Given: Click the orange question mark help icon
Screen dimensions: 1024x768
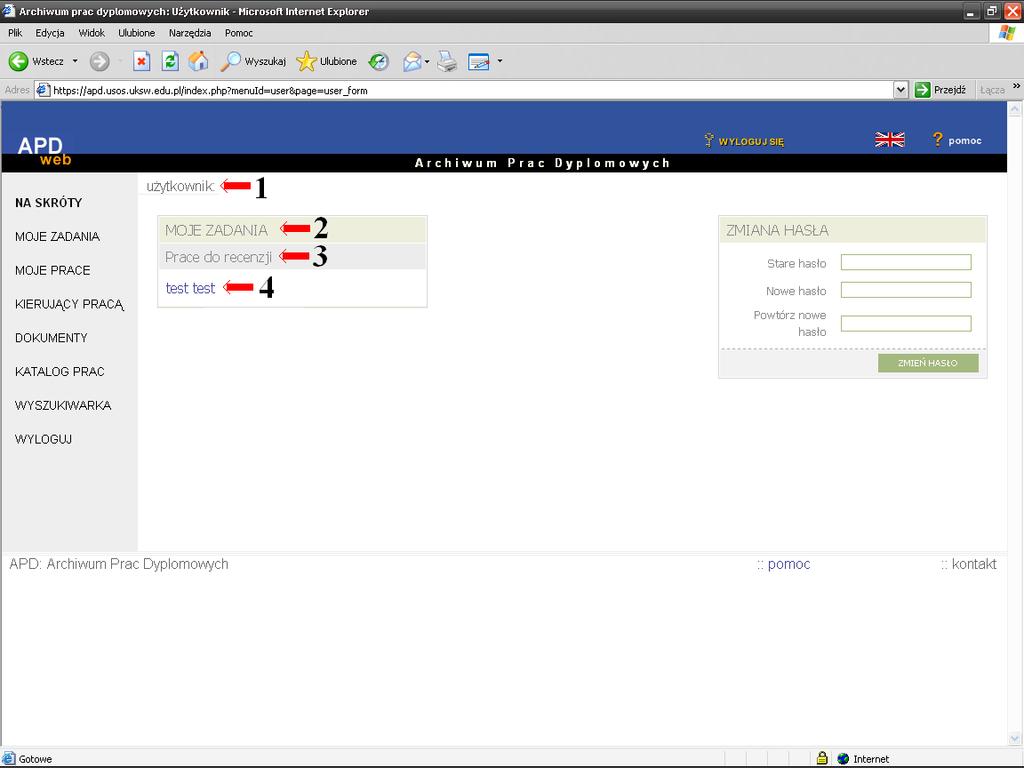Looking at the screenshot, I should 938,139.
